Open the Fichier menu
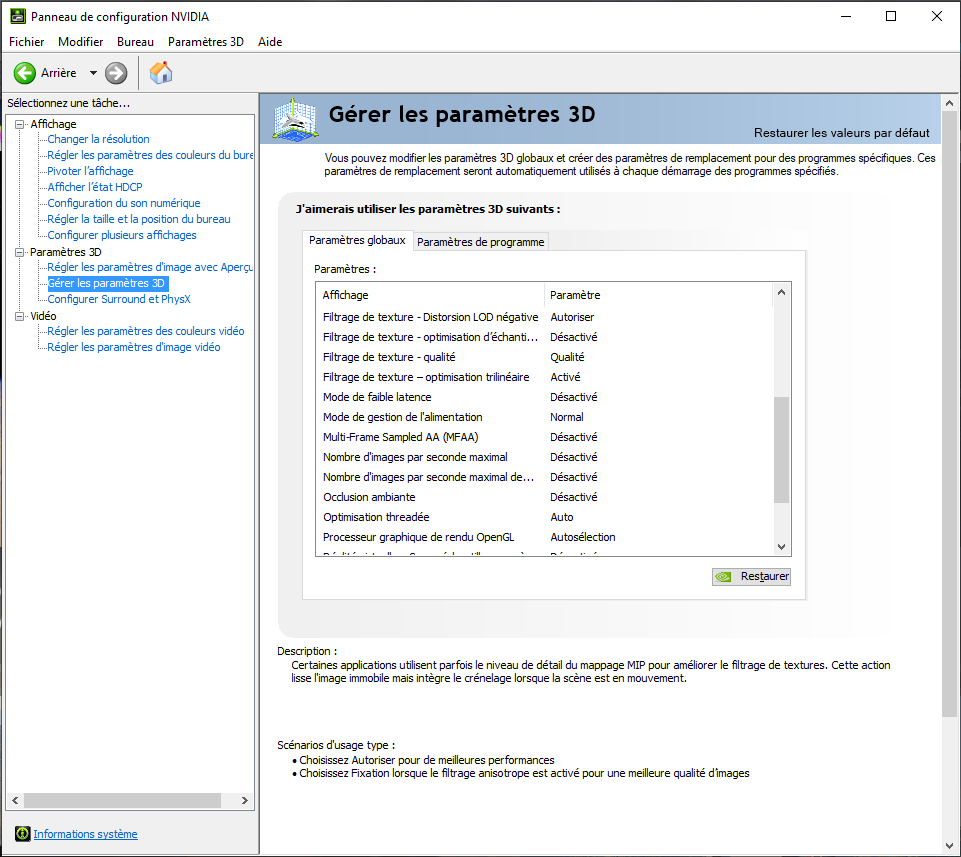 (x=26, y=42)
